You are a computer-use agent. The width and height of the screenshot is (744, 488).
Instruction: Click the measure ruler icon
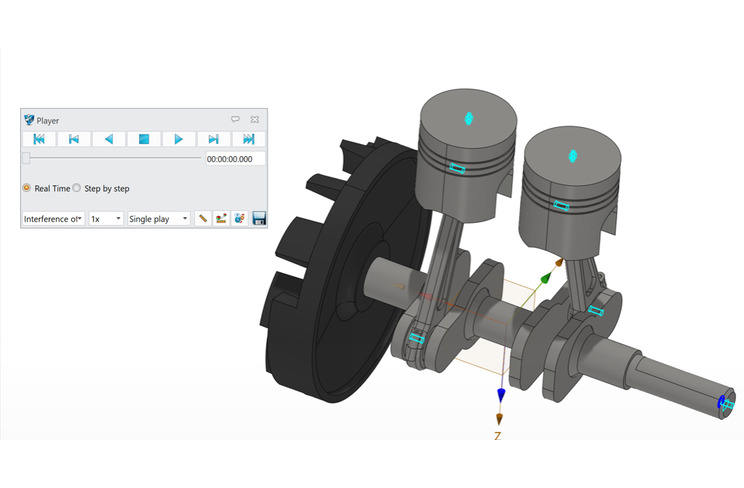202,218
